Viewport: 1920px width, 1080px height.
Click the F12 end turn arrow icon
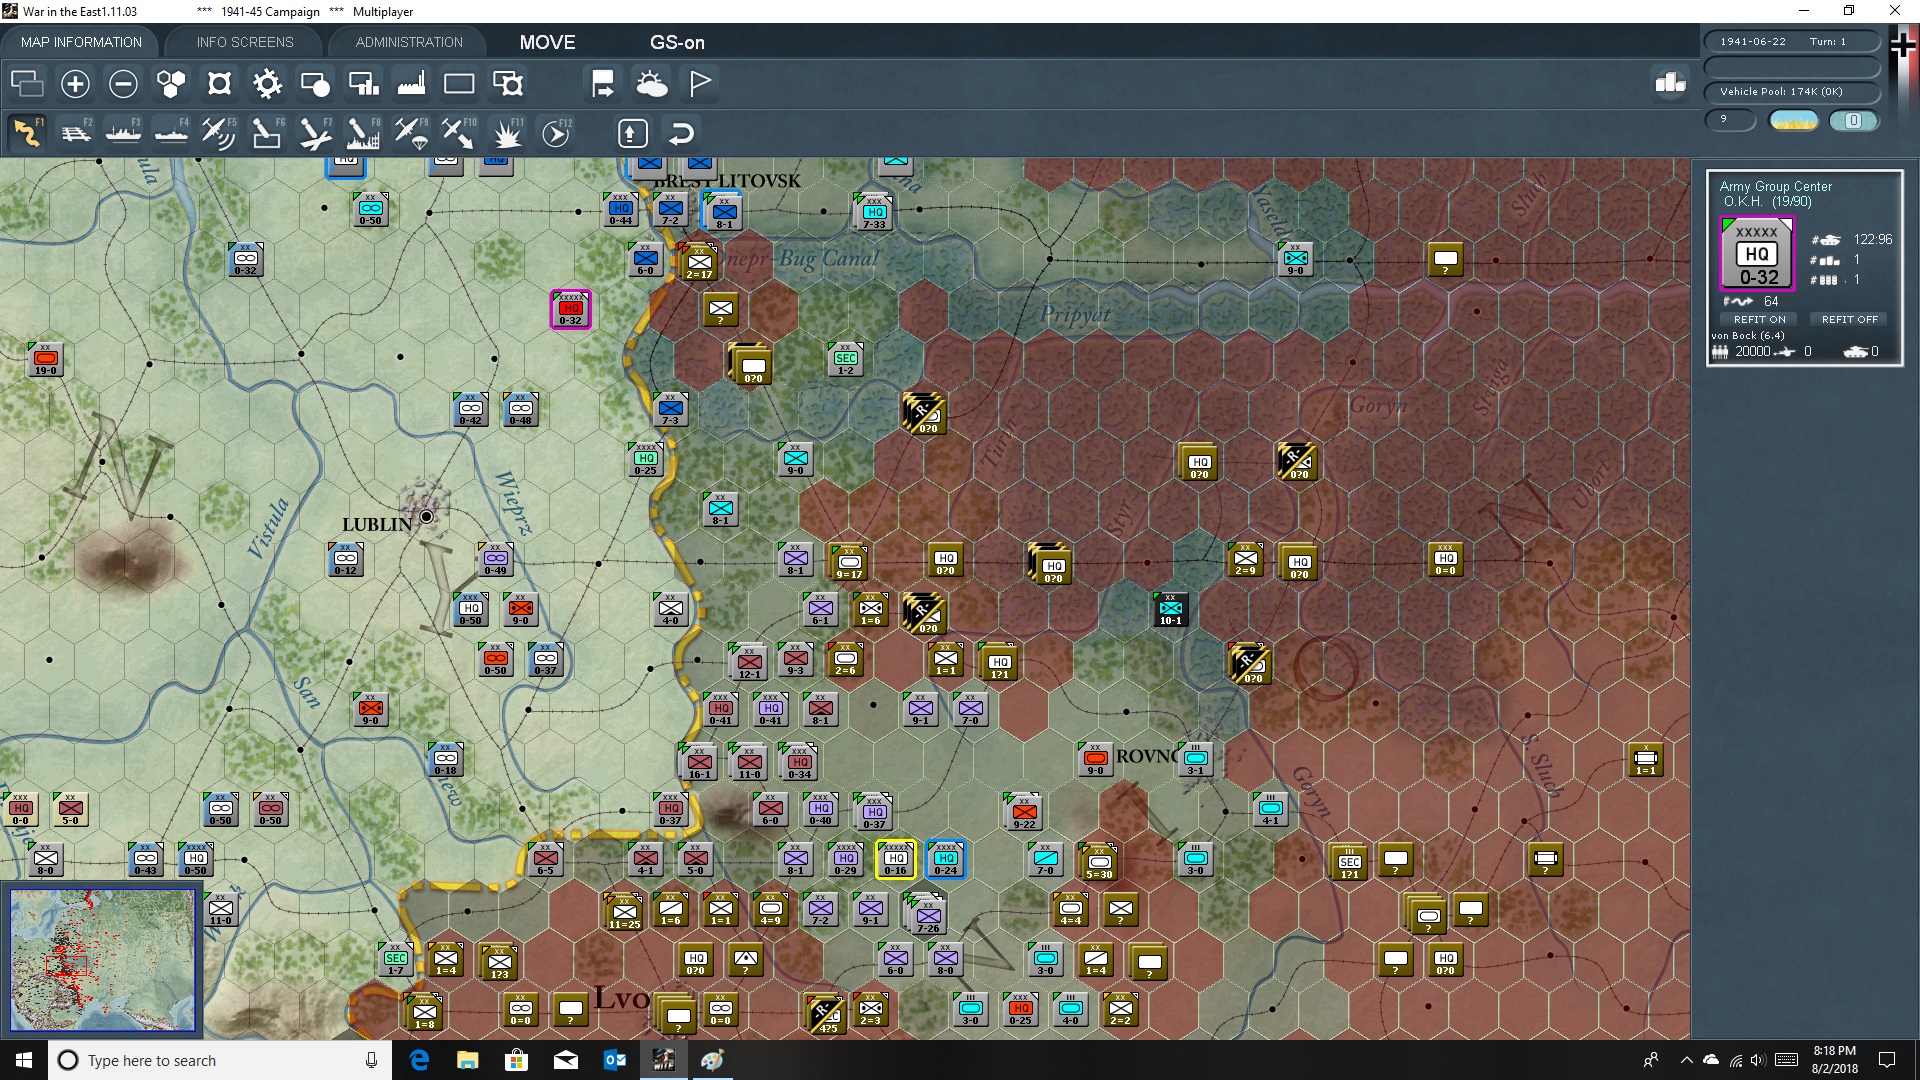(555, 133)
